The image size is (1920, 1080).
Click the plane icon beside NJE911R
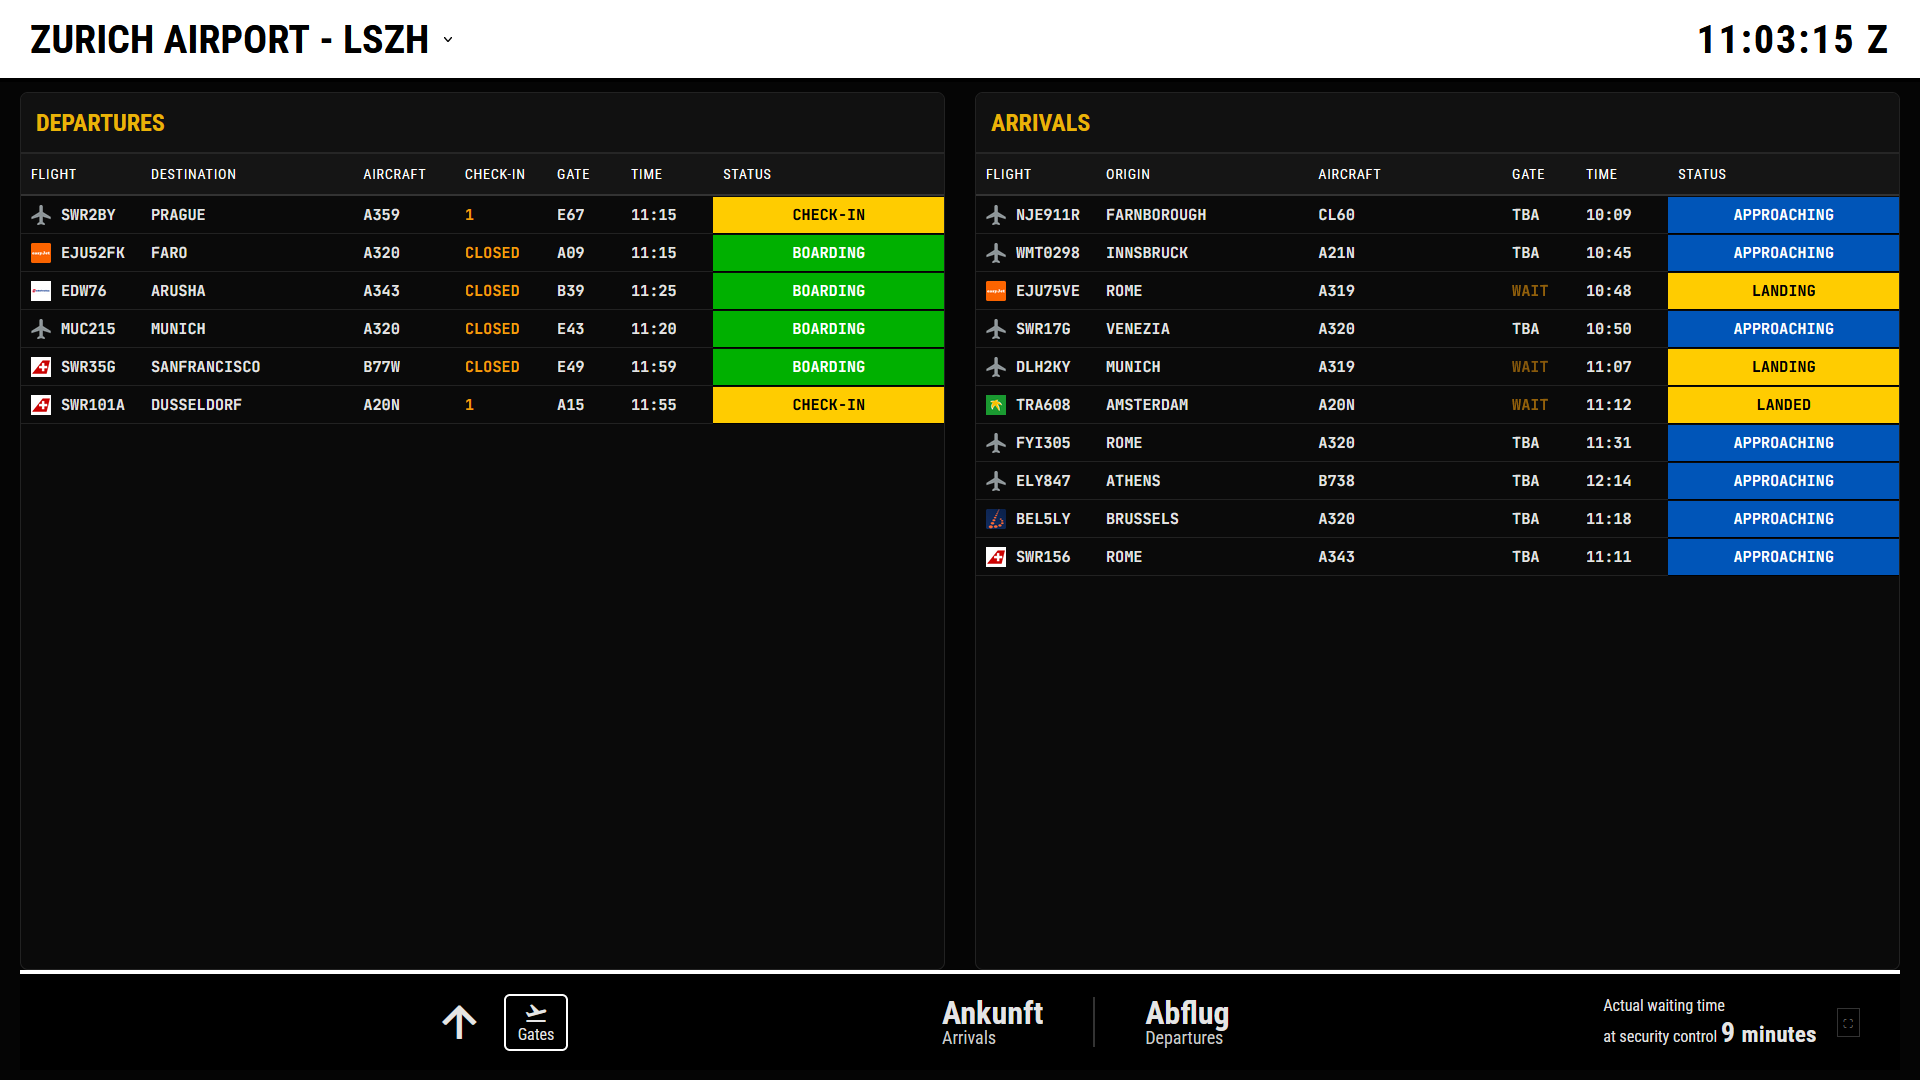(995, 215)
